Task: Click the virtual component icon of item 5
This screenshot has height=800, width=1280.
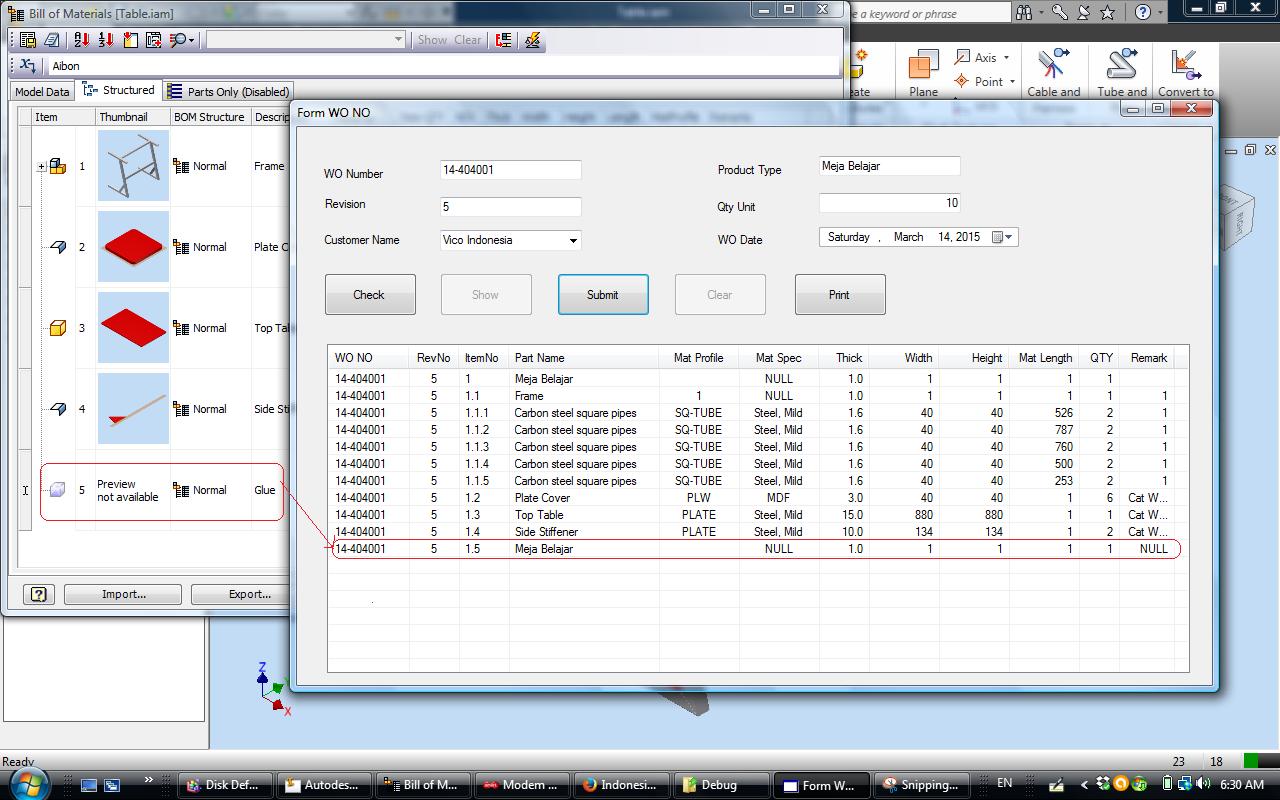Action: [x=58, y=490]
